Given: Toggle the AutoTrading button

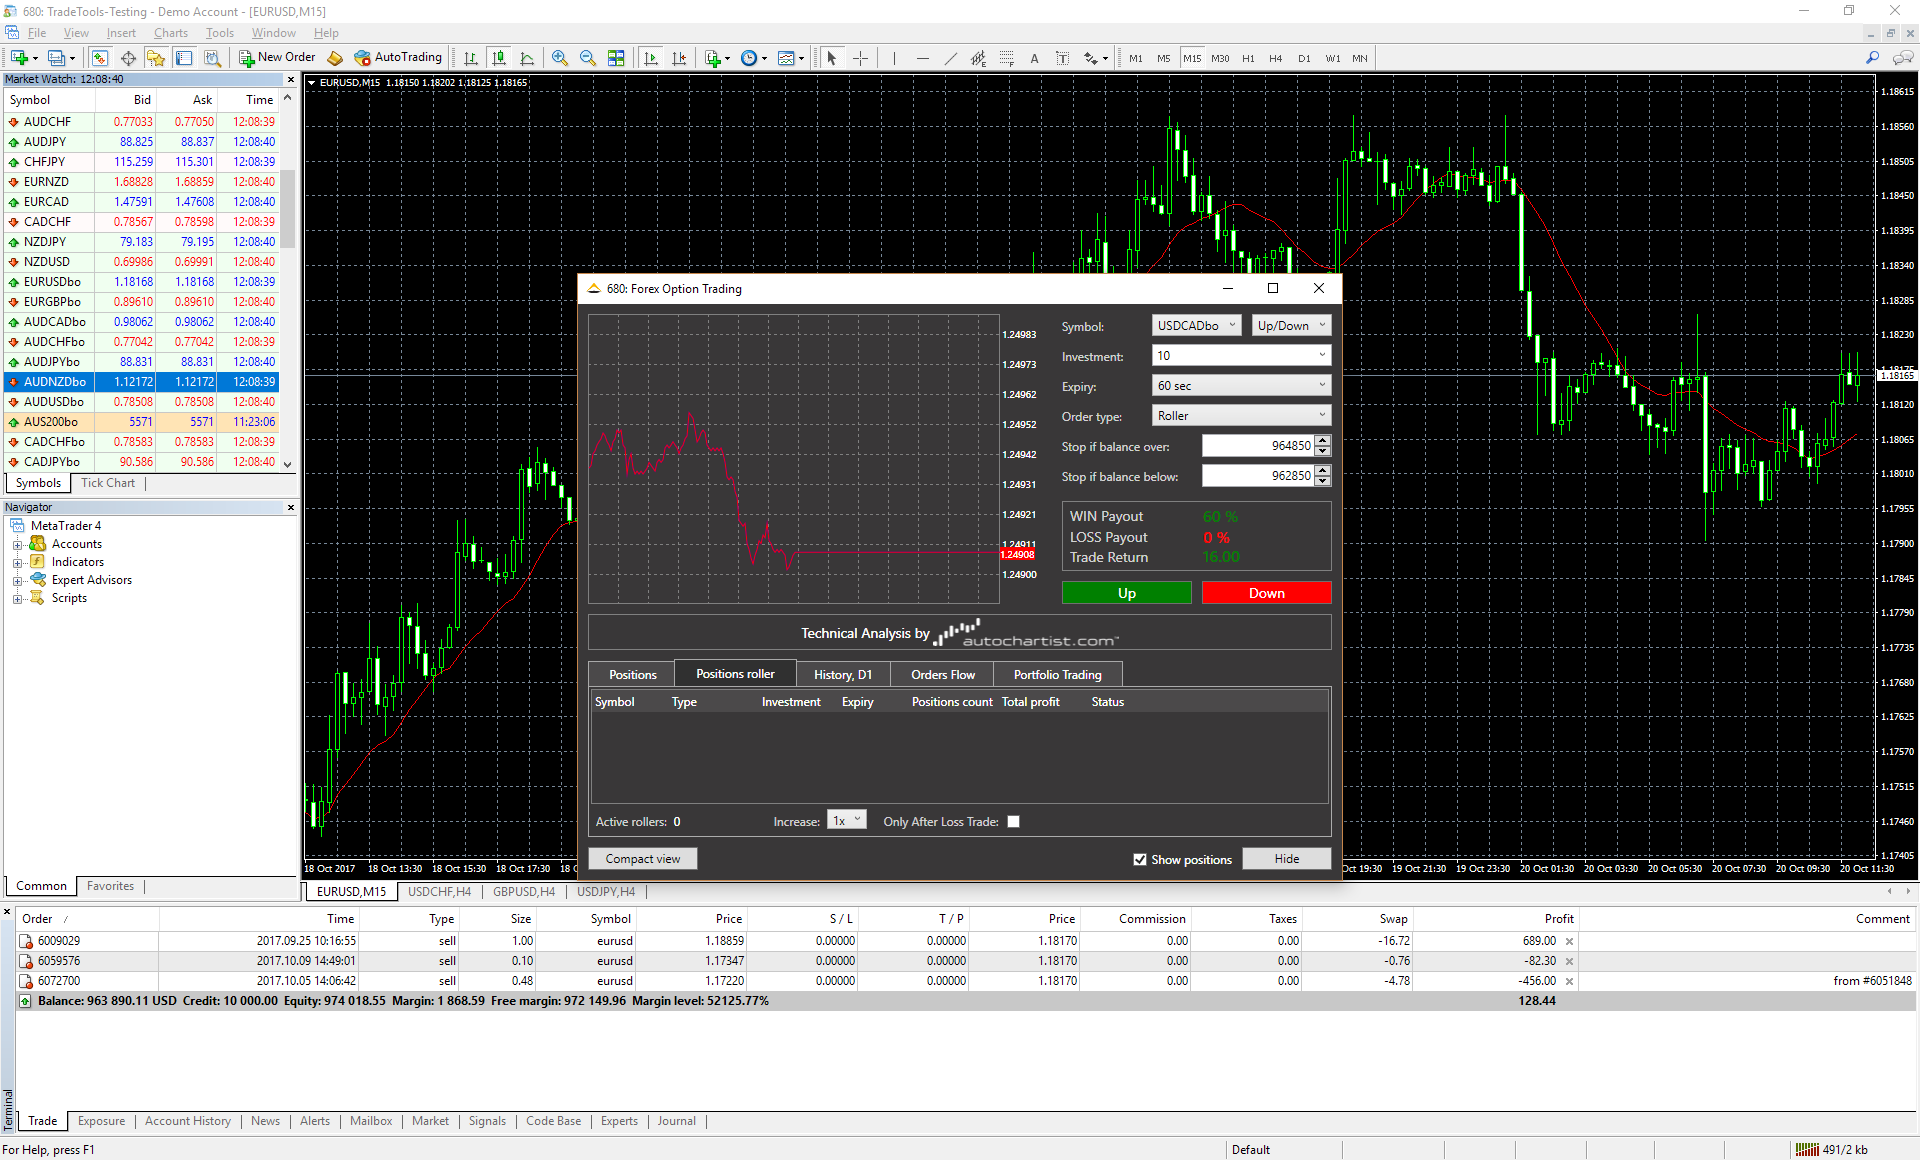Looking at the screenshot, I should coord(398,58).
